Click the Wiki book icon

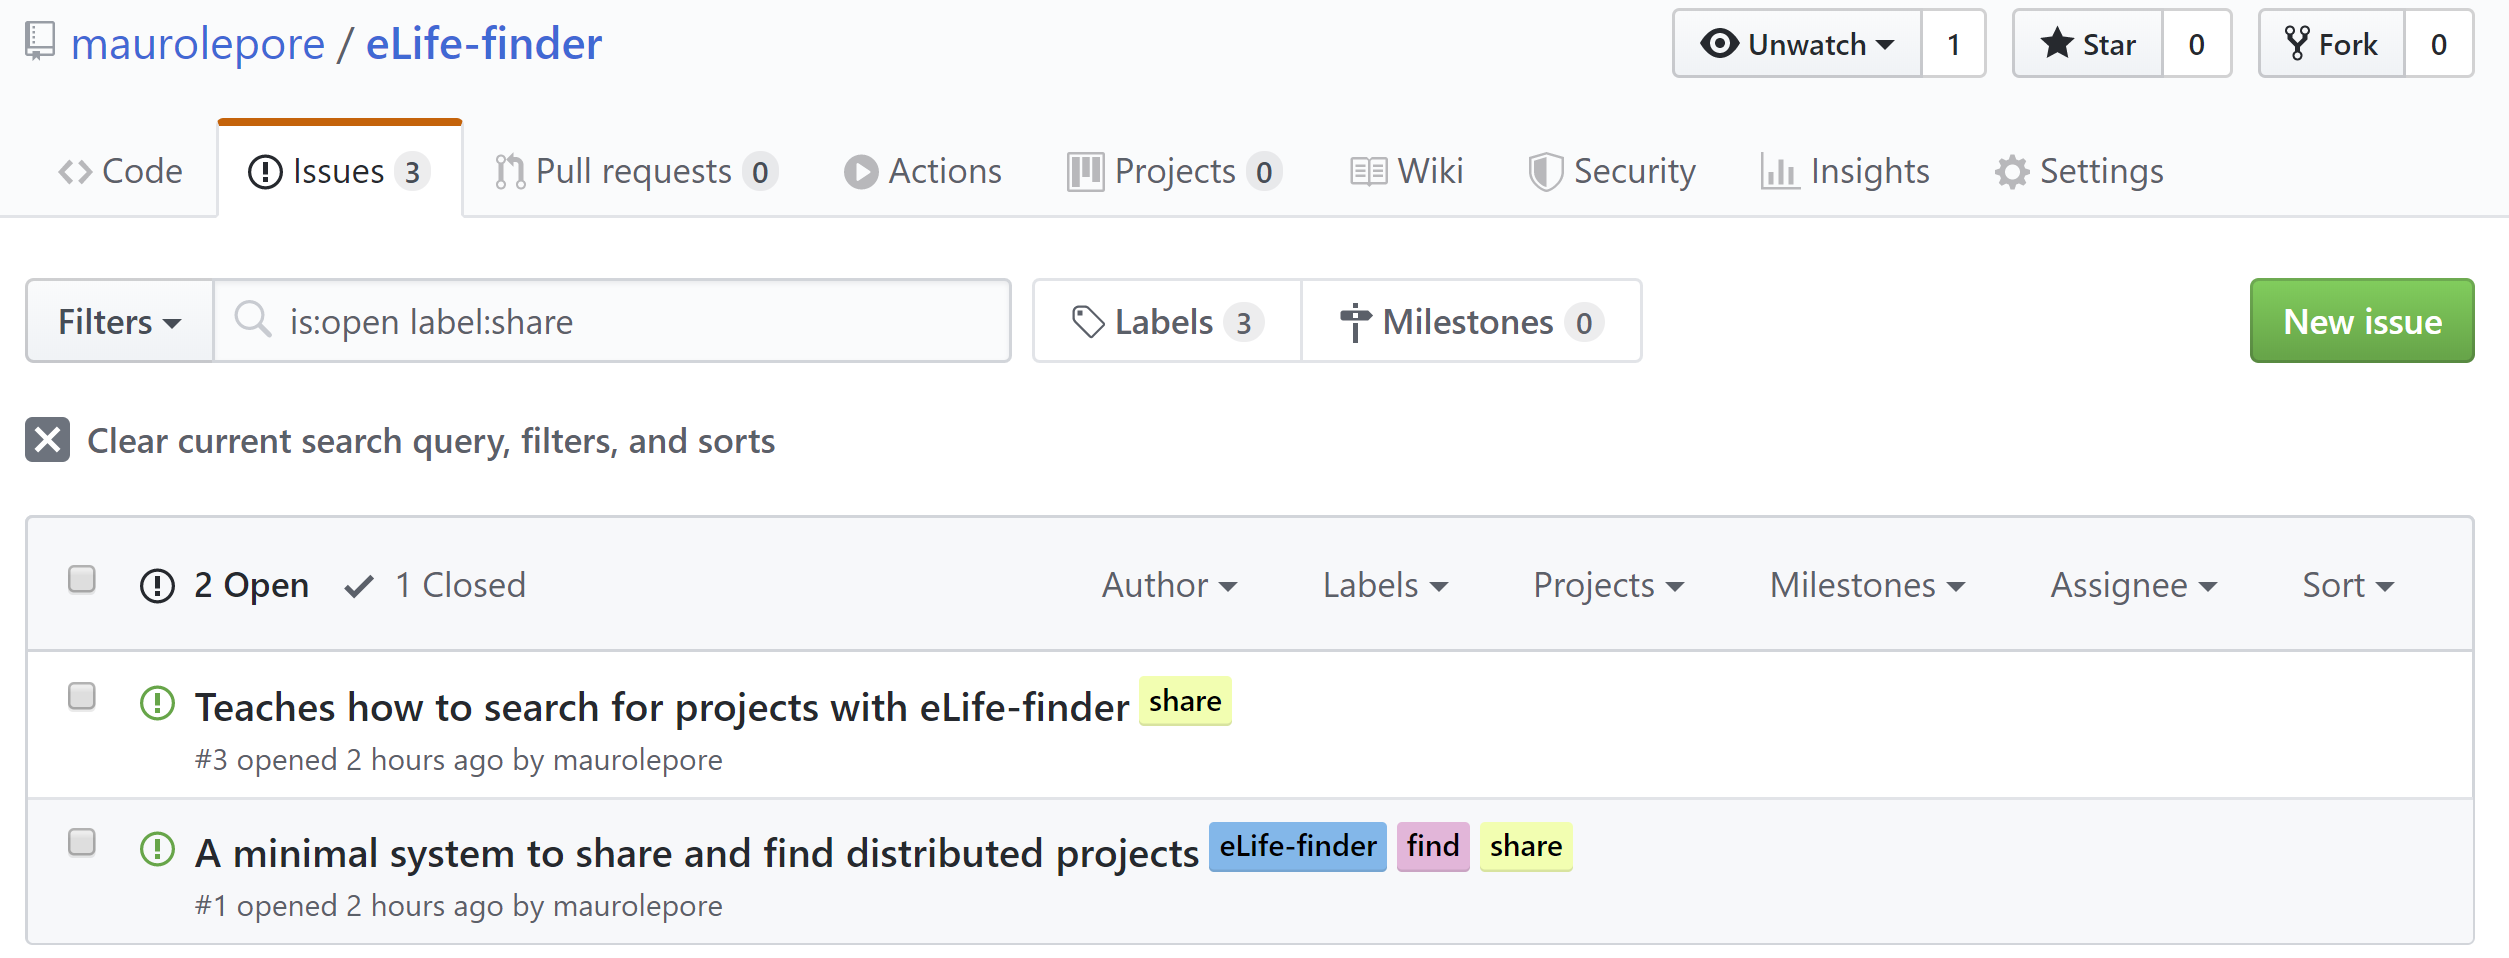tap(1368, 172)
